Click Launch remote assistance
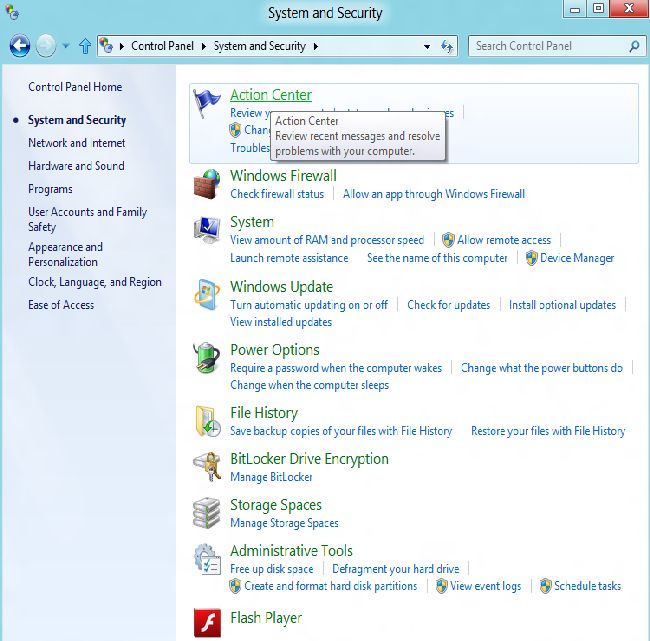The image size is (650, 641). pyautogui.click(x=289, y=258)
